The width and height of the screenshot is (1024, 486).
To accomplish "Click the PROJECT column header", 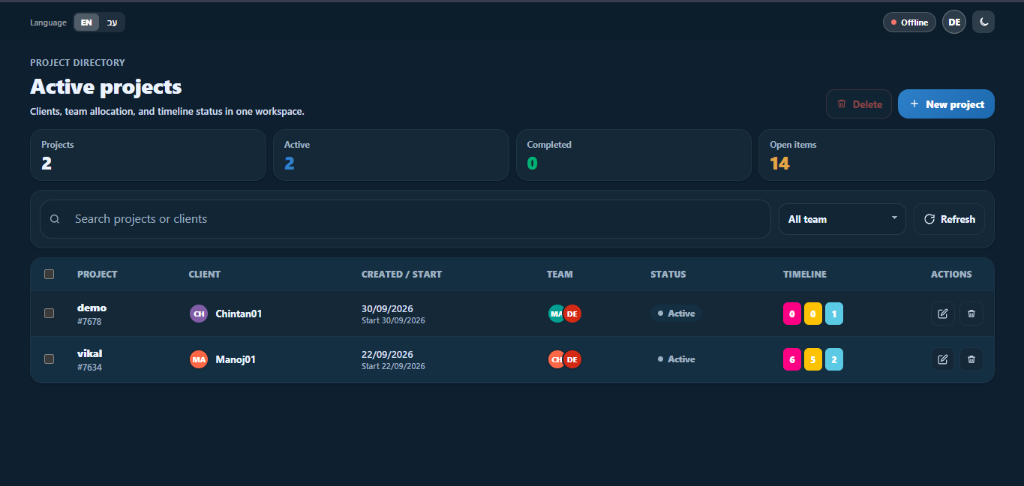I will pyautogui.click(x=97, y=274).
